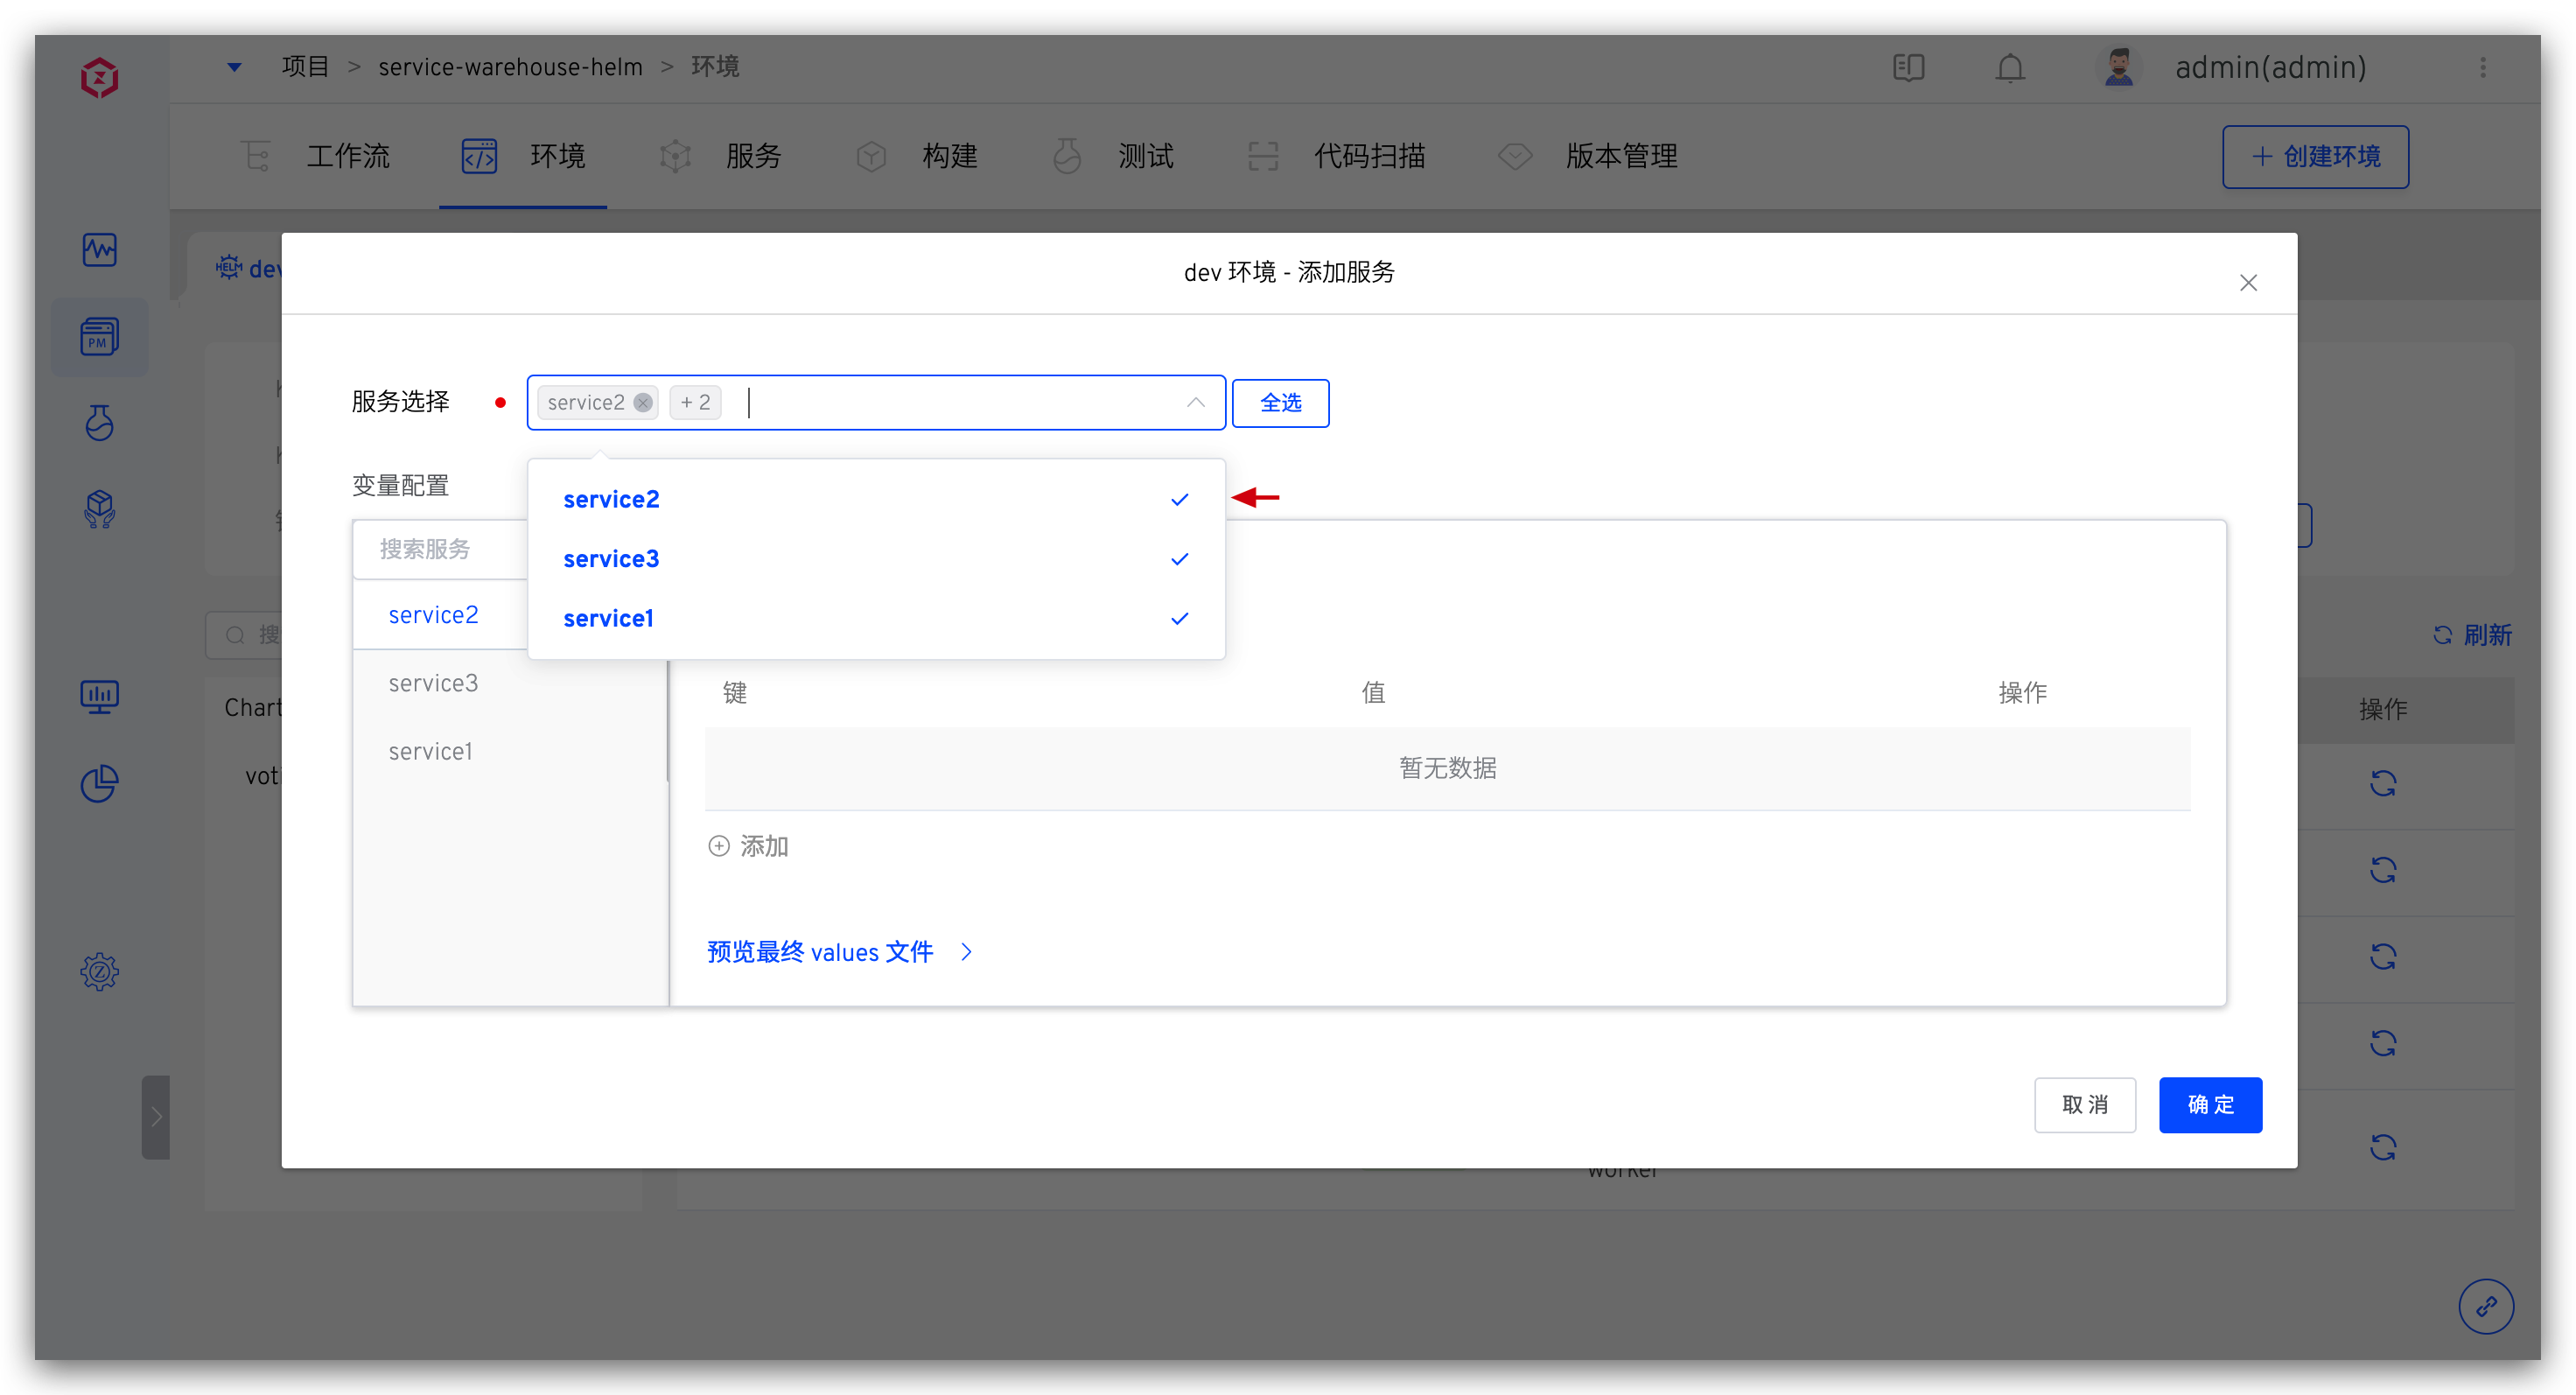Remove the service2 tag with its x icon
The image size is (2576, 1395).
click(643, 402)
